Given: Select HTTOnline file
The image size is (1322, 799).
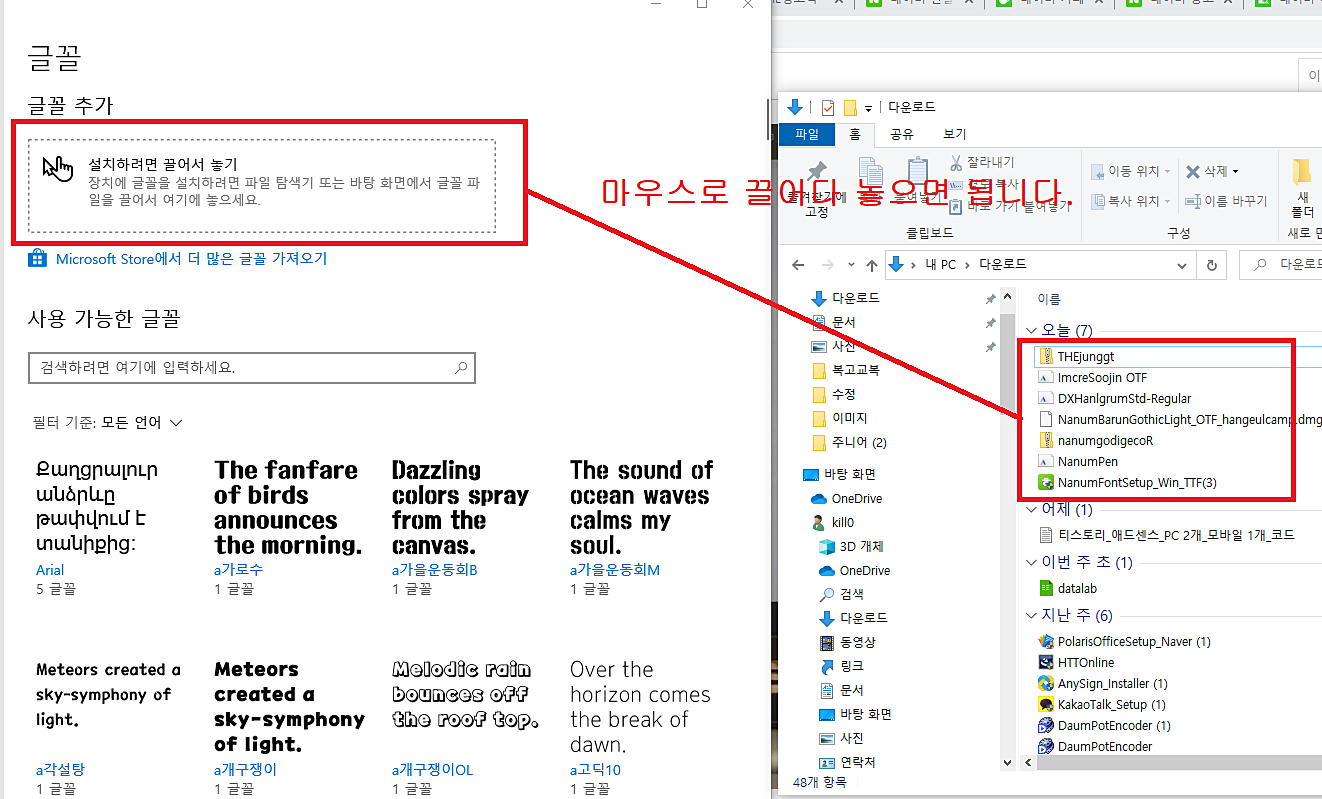Looking at the screenshot, I should point(1077,662).
